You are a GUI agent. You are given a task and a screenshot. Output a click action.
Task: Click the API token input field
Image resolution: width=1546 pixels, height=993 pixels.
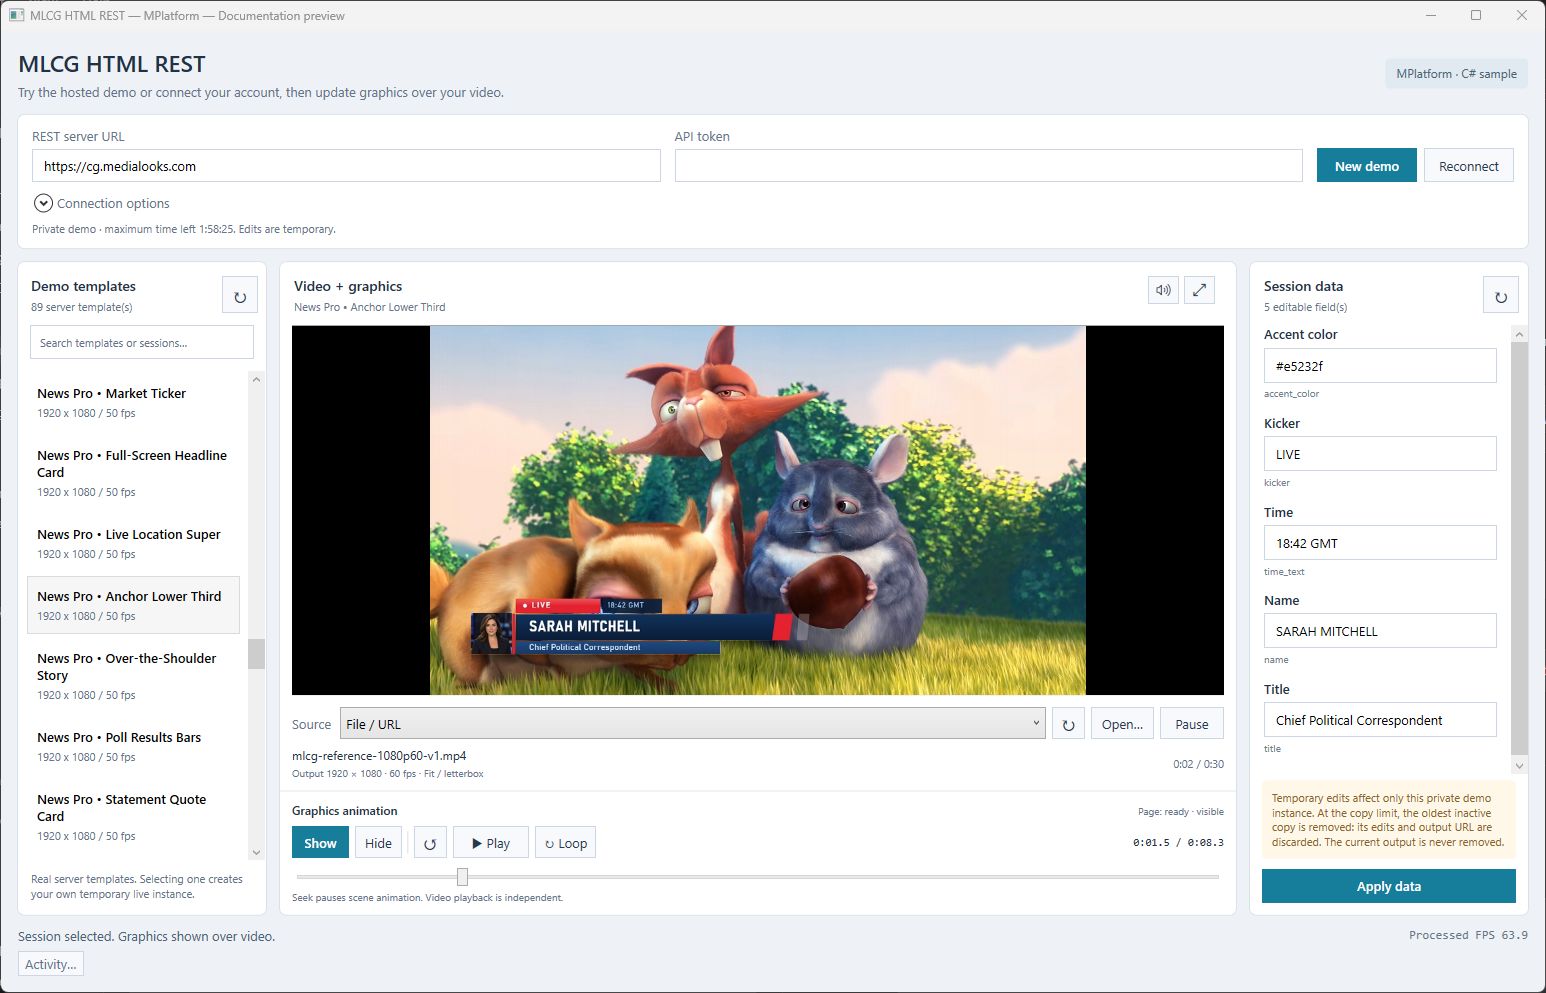[988, 166]
